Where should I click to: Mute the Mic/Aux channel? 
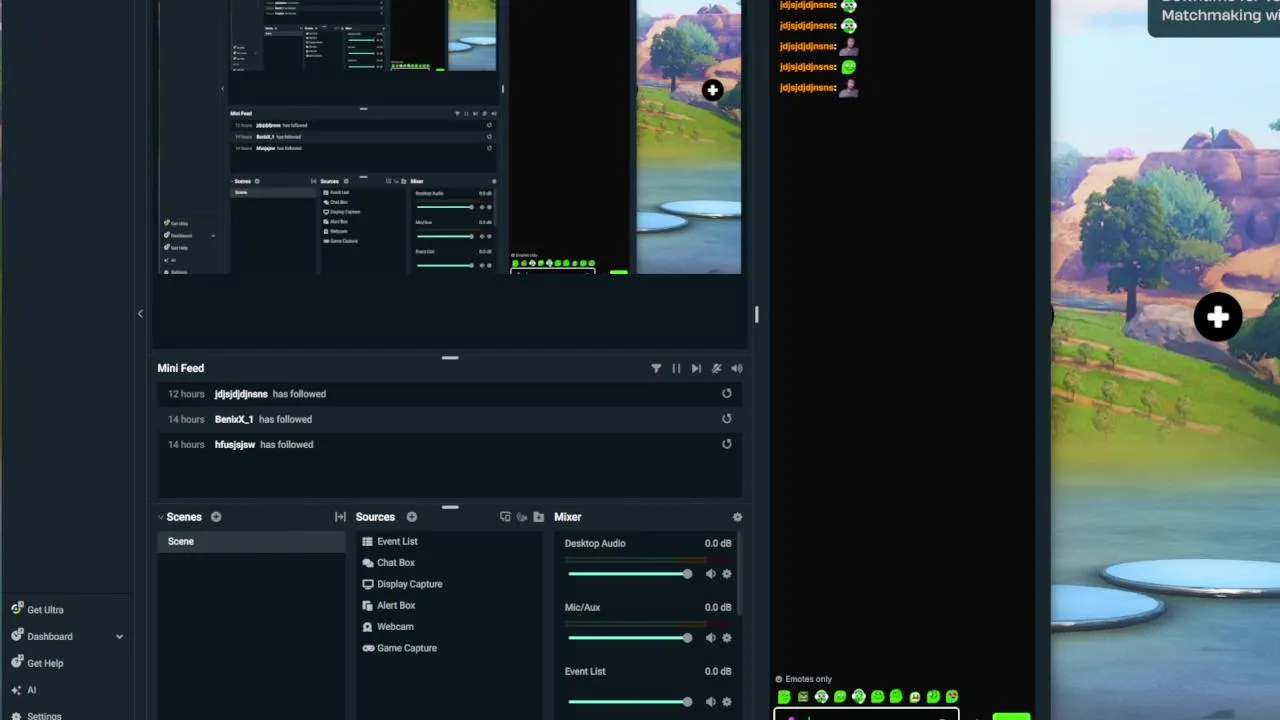[x=711, y=638]
